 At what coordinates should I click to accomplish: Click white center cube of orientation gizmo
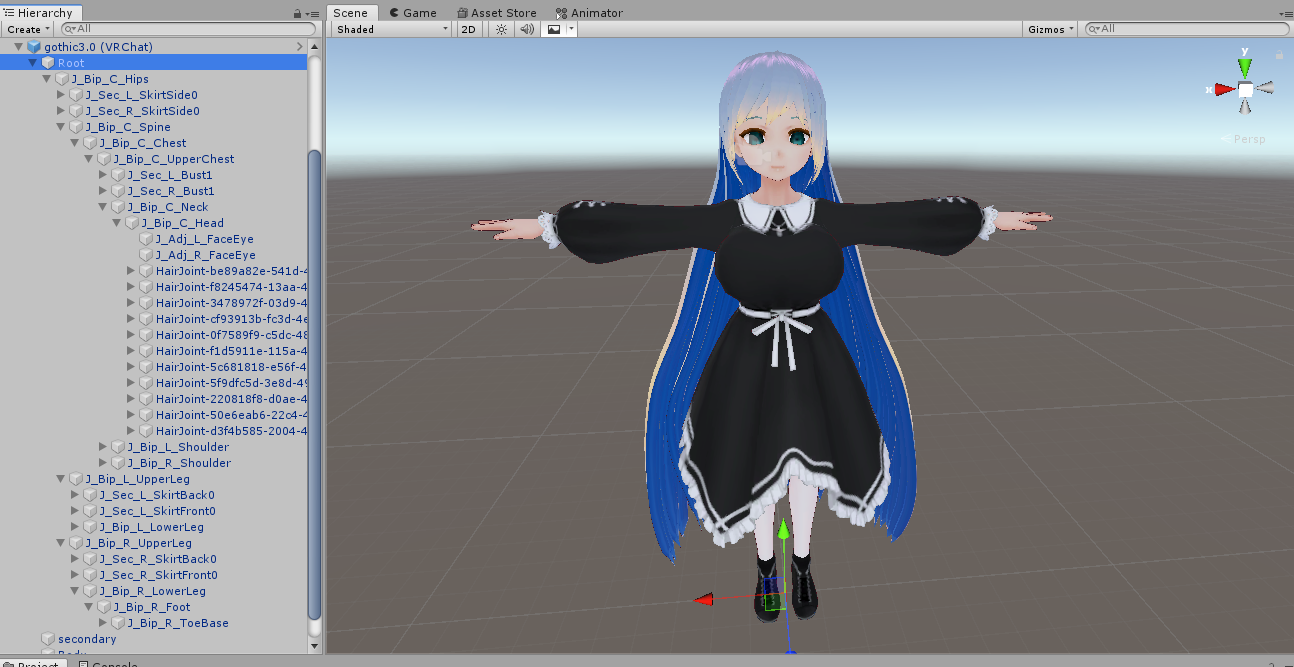[x=1245, y=90]
